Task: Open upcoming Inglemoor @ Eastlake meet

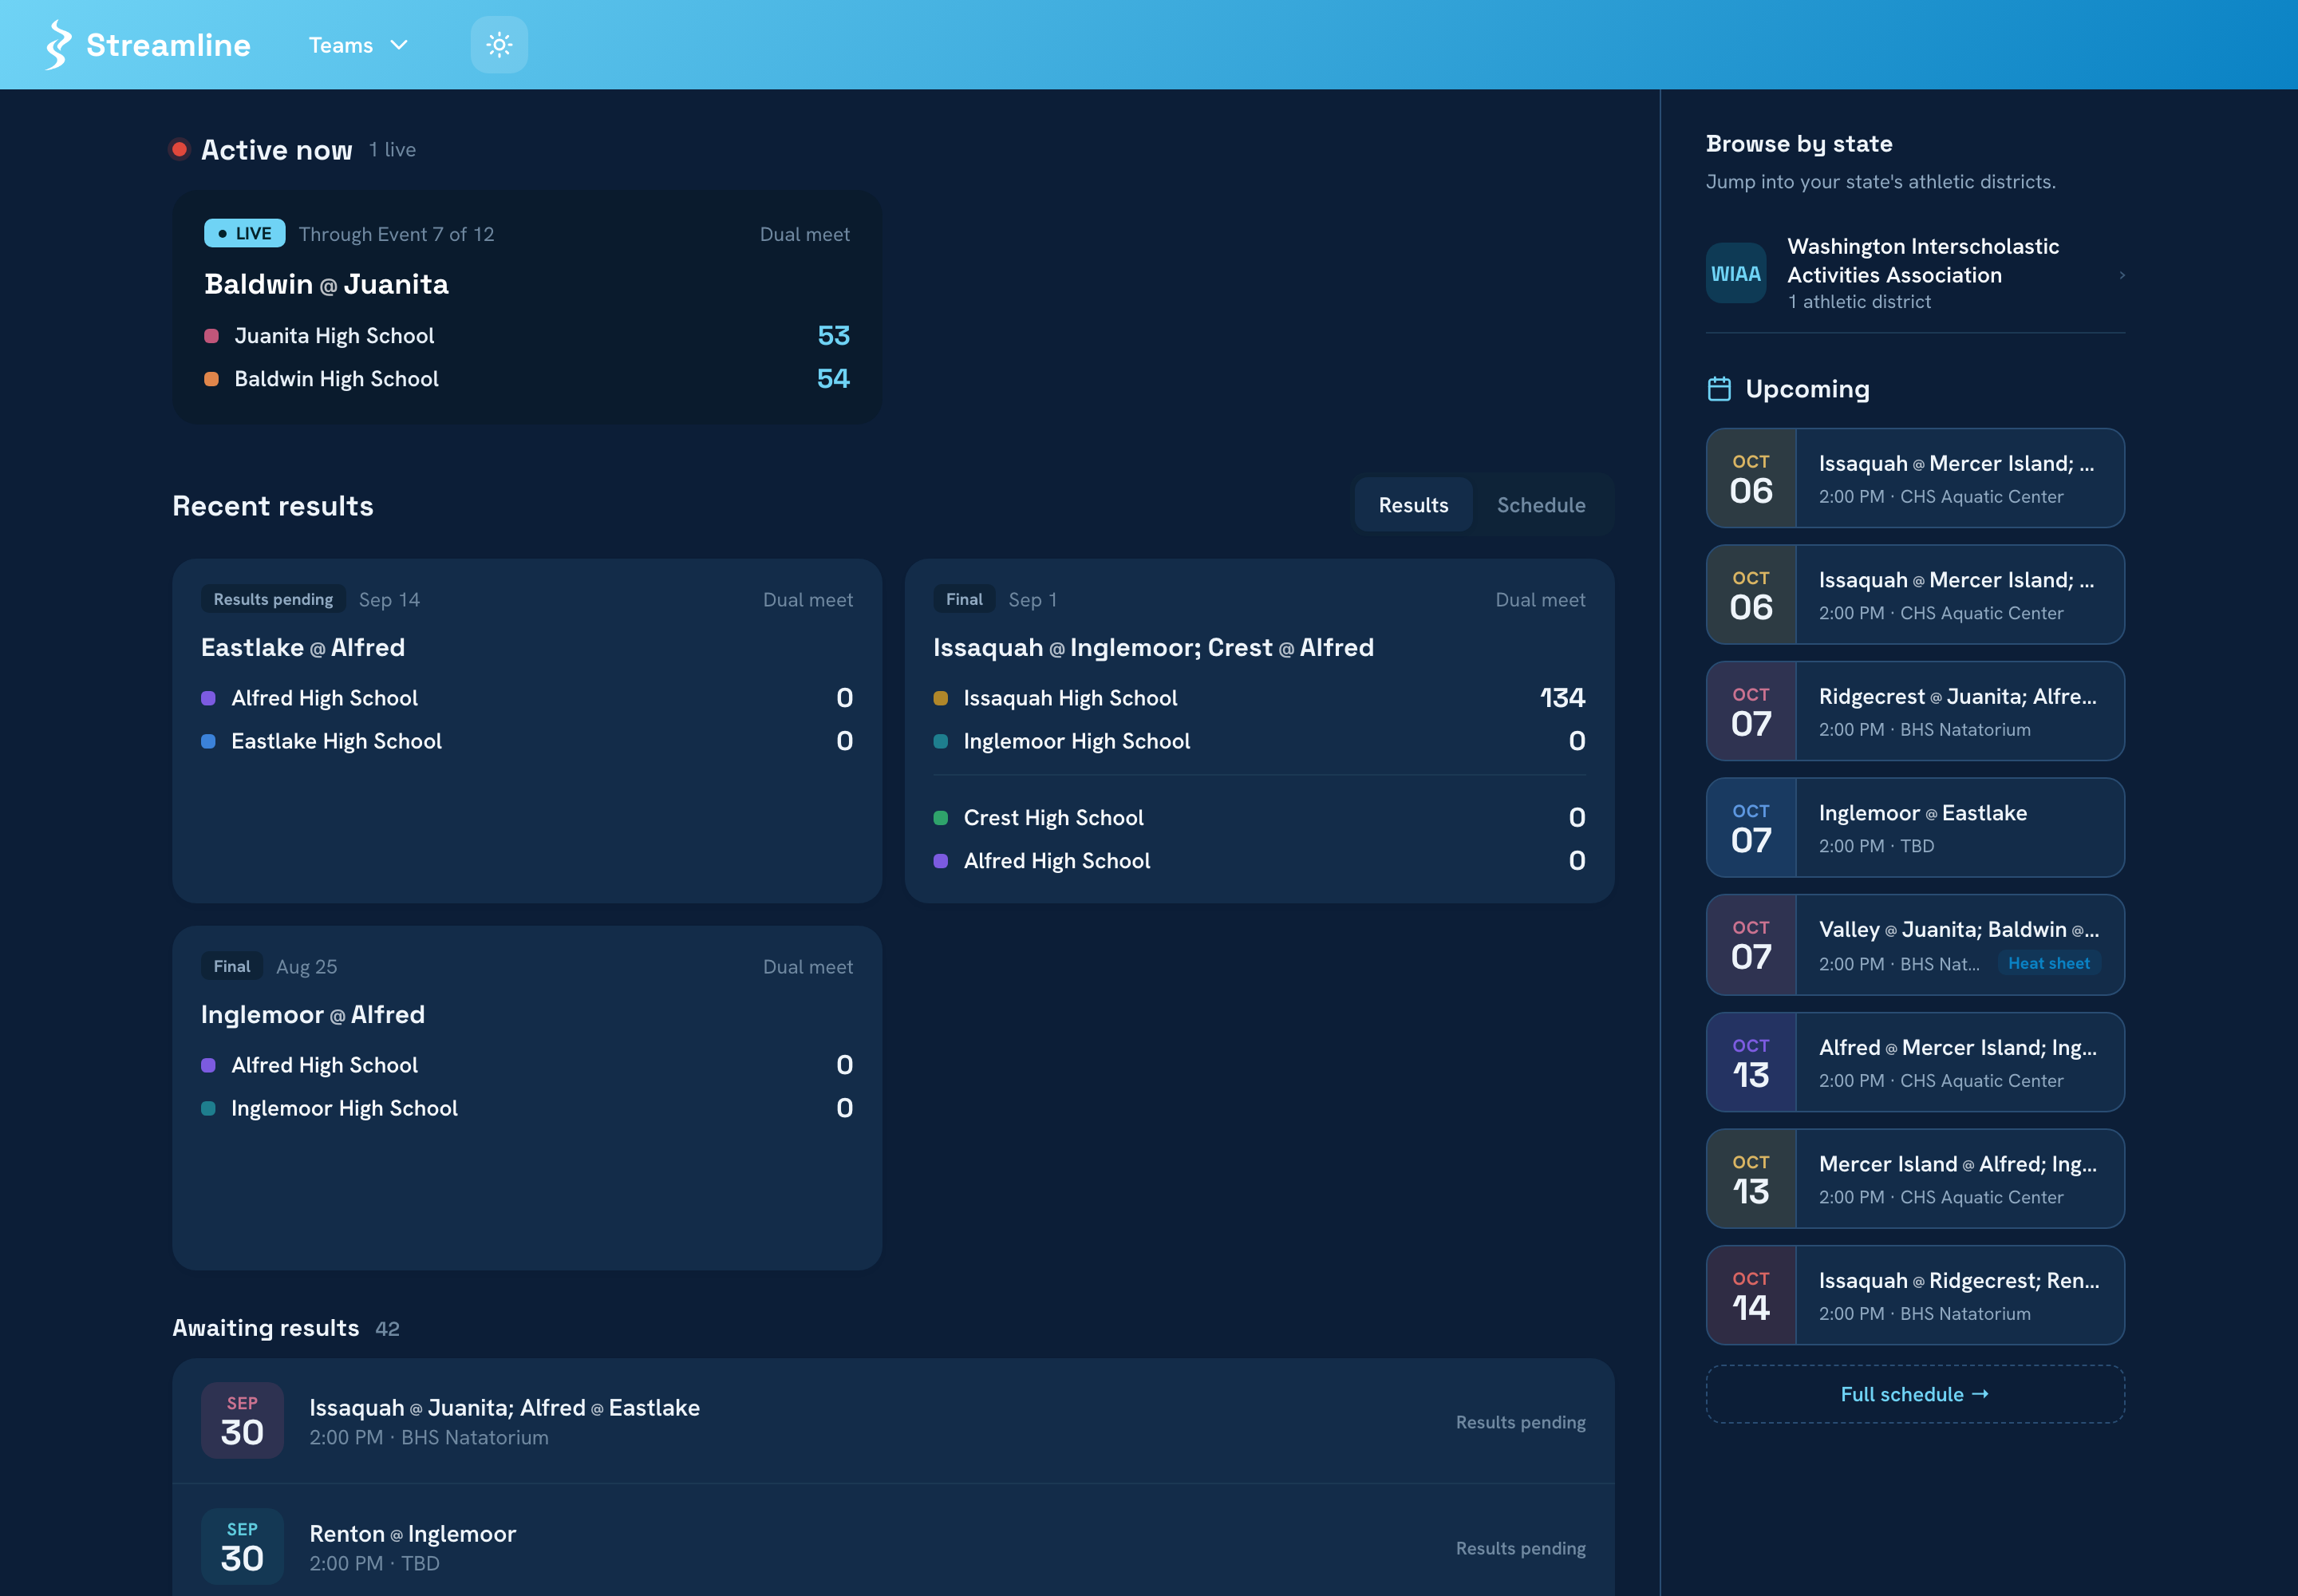Action: 1915,828
